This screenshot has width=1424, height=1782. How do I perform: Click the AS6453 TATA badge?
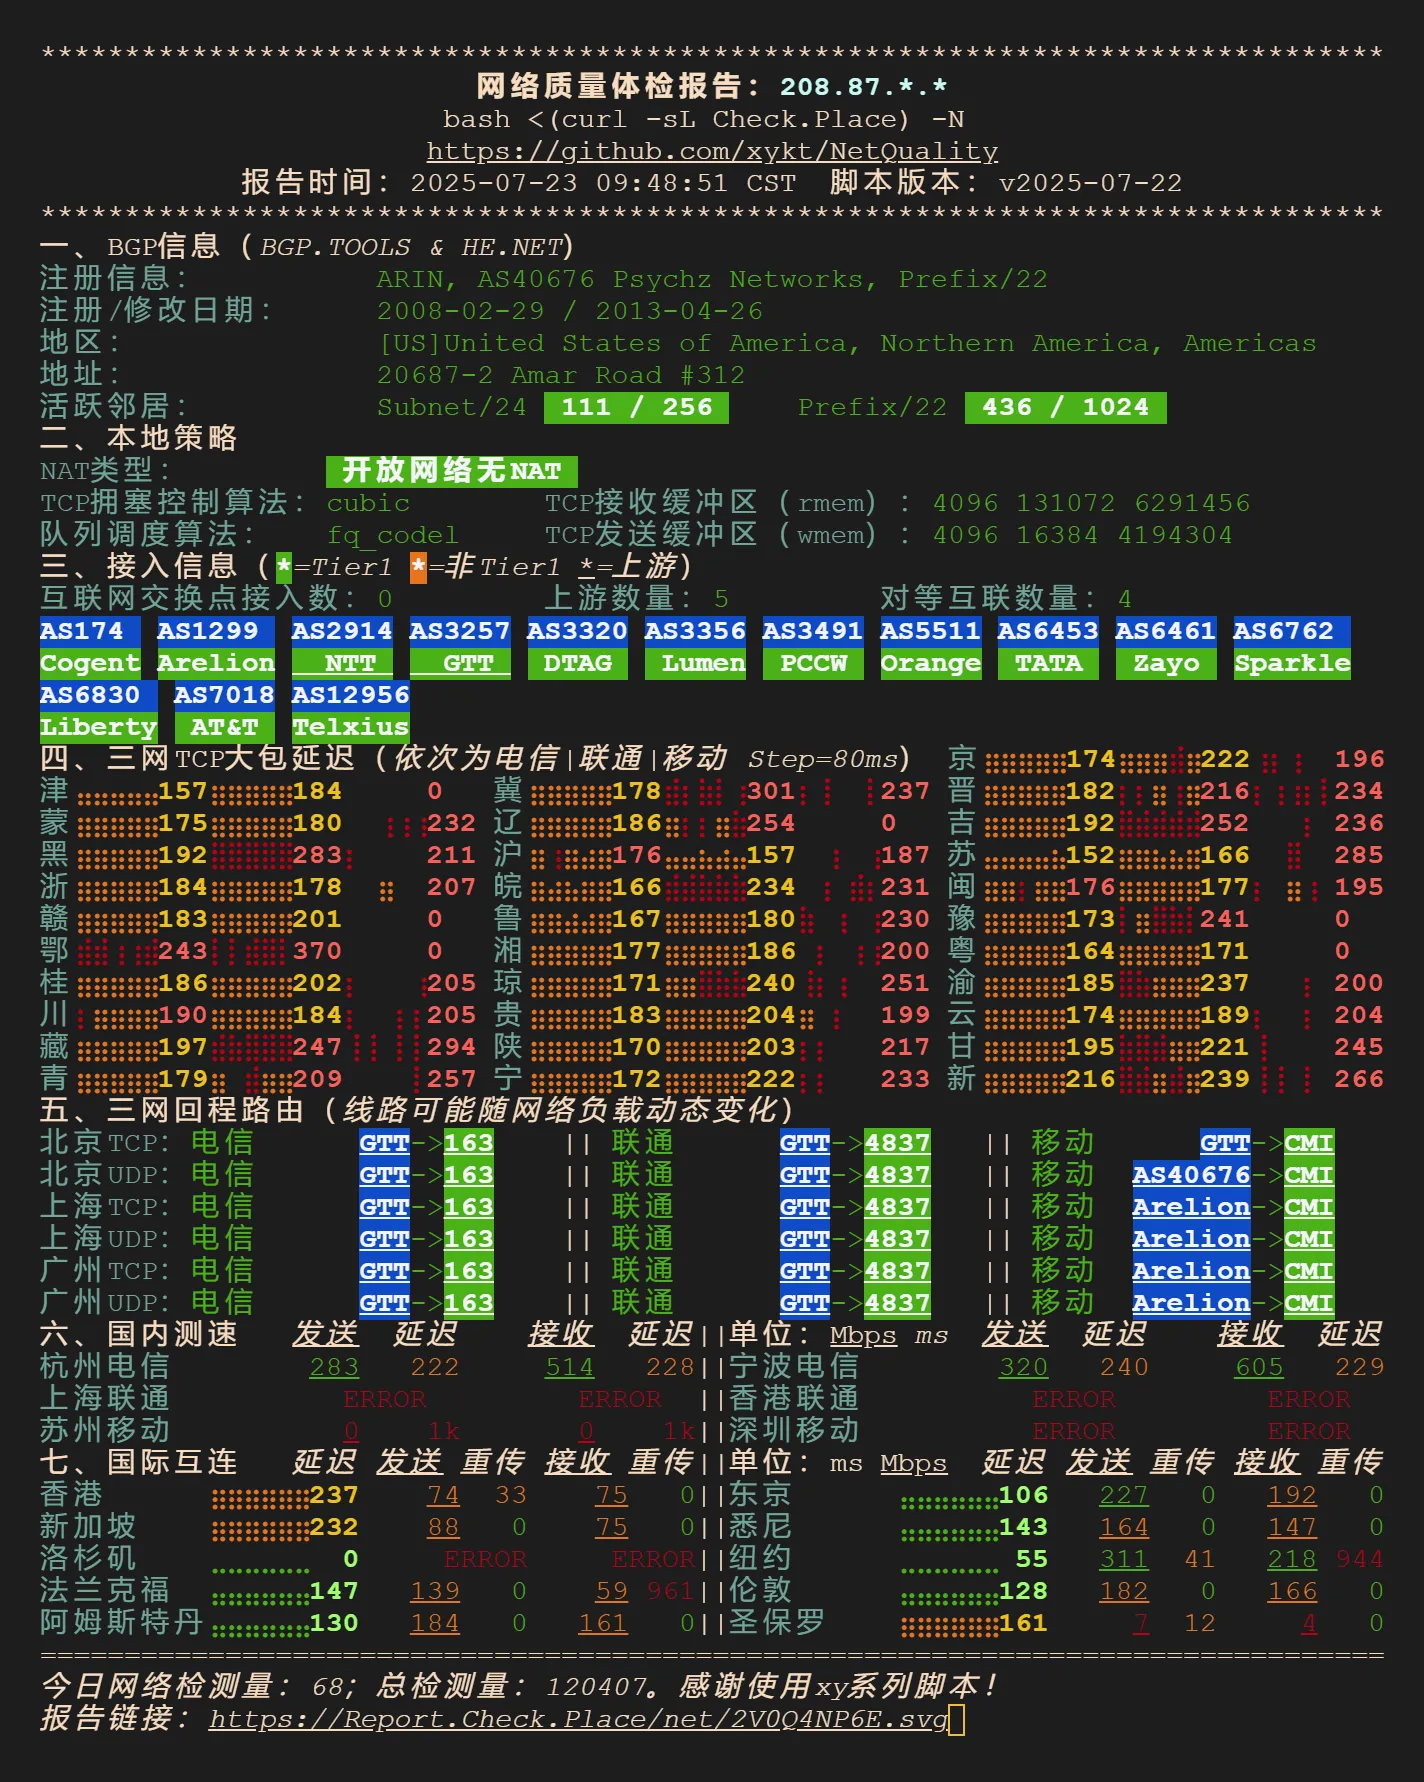click(1047, 647)
